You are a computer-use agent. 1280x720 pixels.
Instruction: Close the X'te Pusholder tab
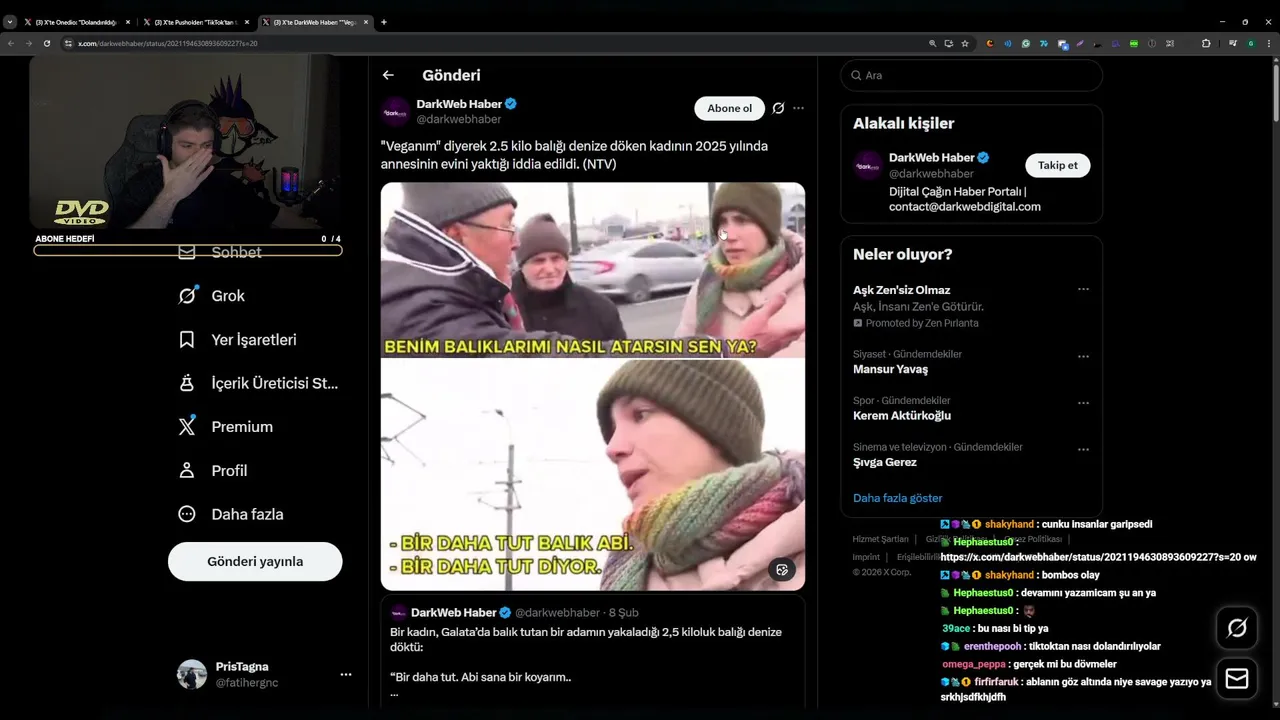point(247,22)
